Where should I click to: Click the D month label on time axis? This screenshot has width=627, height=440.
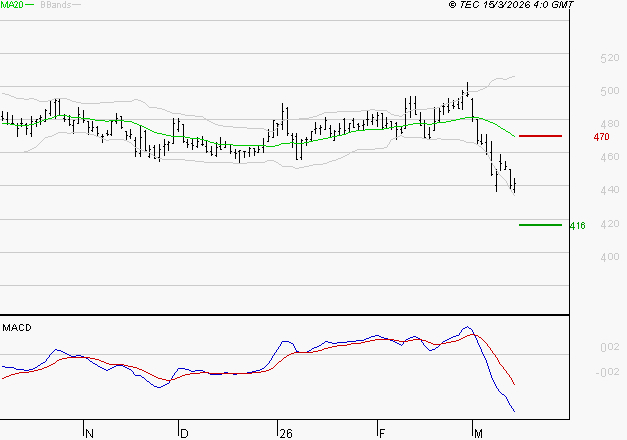tap(184, 434)
